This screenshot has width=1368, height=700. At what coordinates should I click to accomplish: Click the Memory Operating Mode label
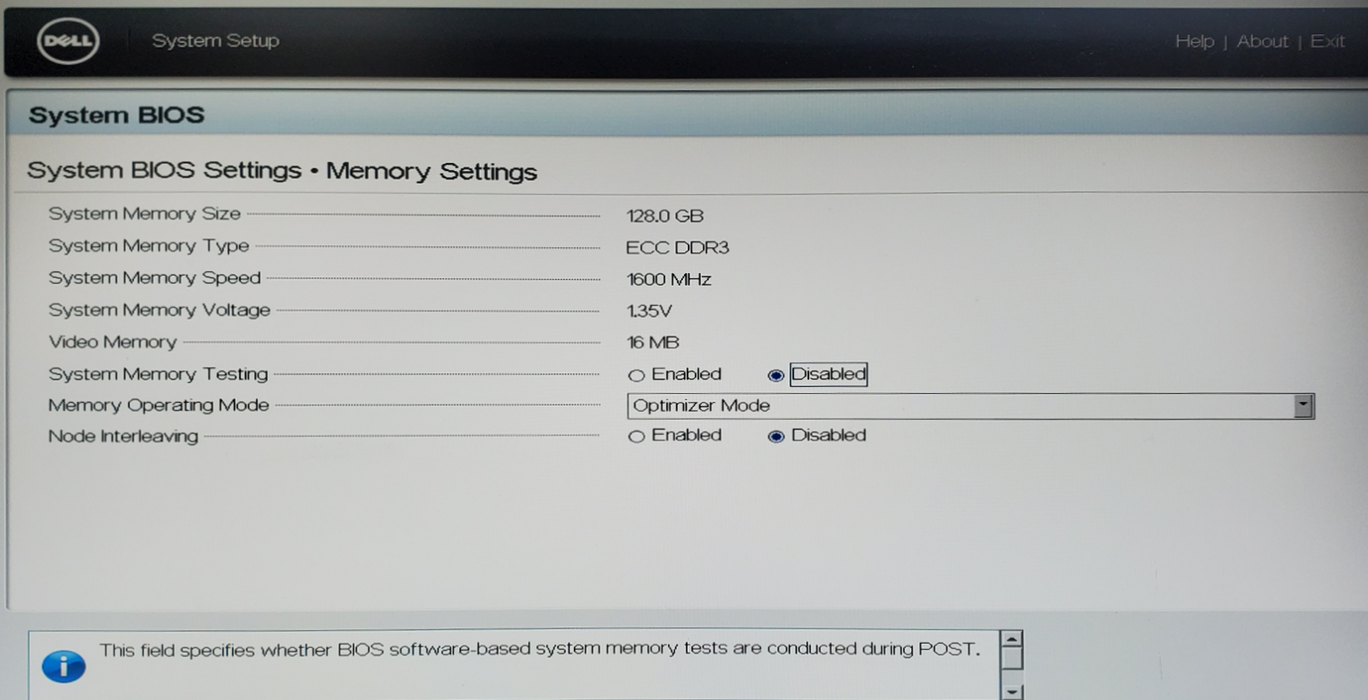(158, 405)
